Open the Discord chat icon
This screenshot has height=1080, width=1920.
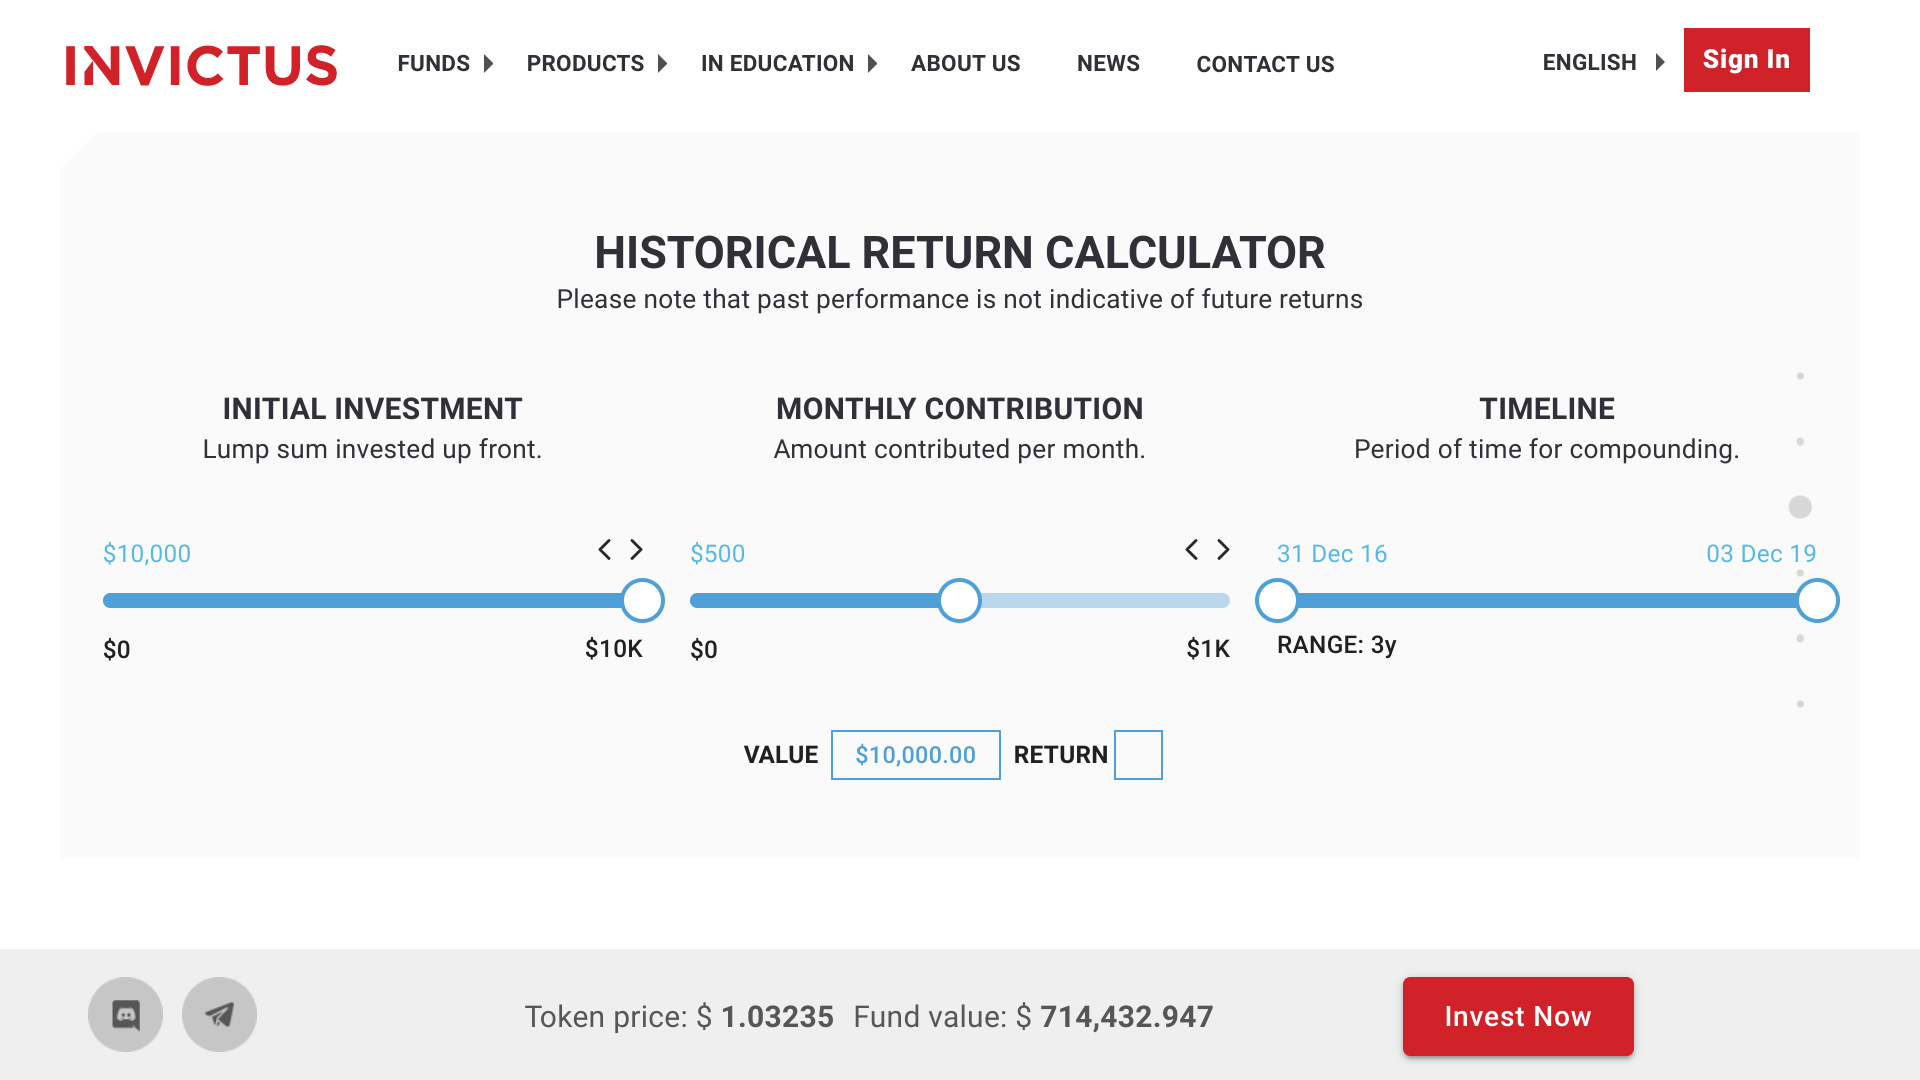(125, 1014)
